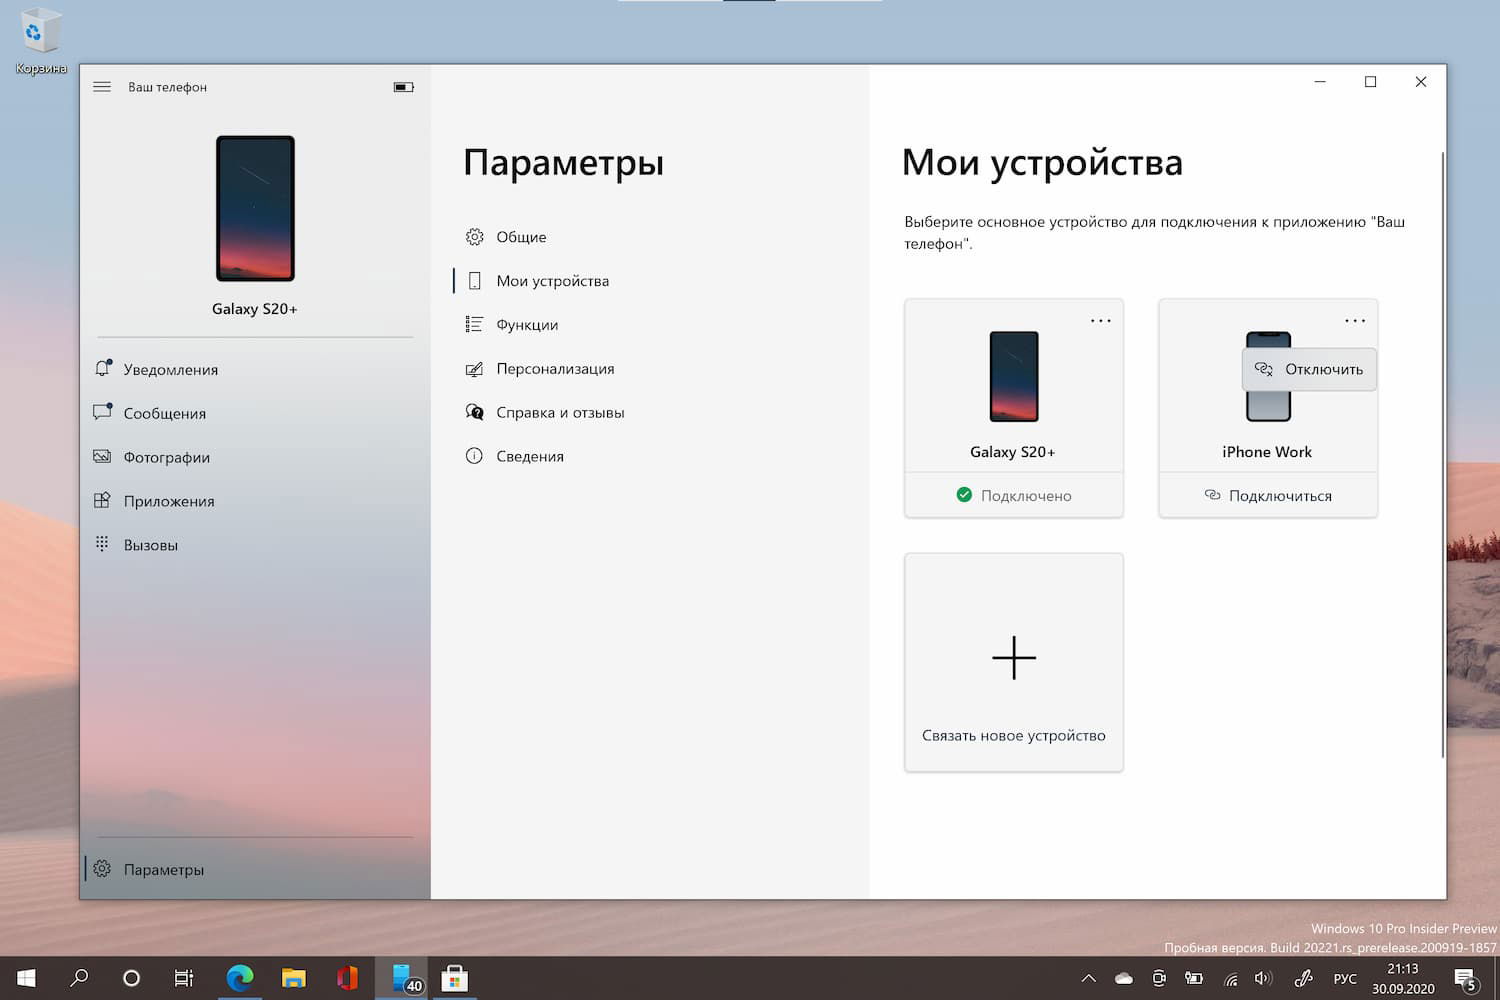
Task: Click Связать новое устройство card
Action: coord(1014,662)
